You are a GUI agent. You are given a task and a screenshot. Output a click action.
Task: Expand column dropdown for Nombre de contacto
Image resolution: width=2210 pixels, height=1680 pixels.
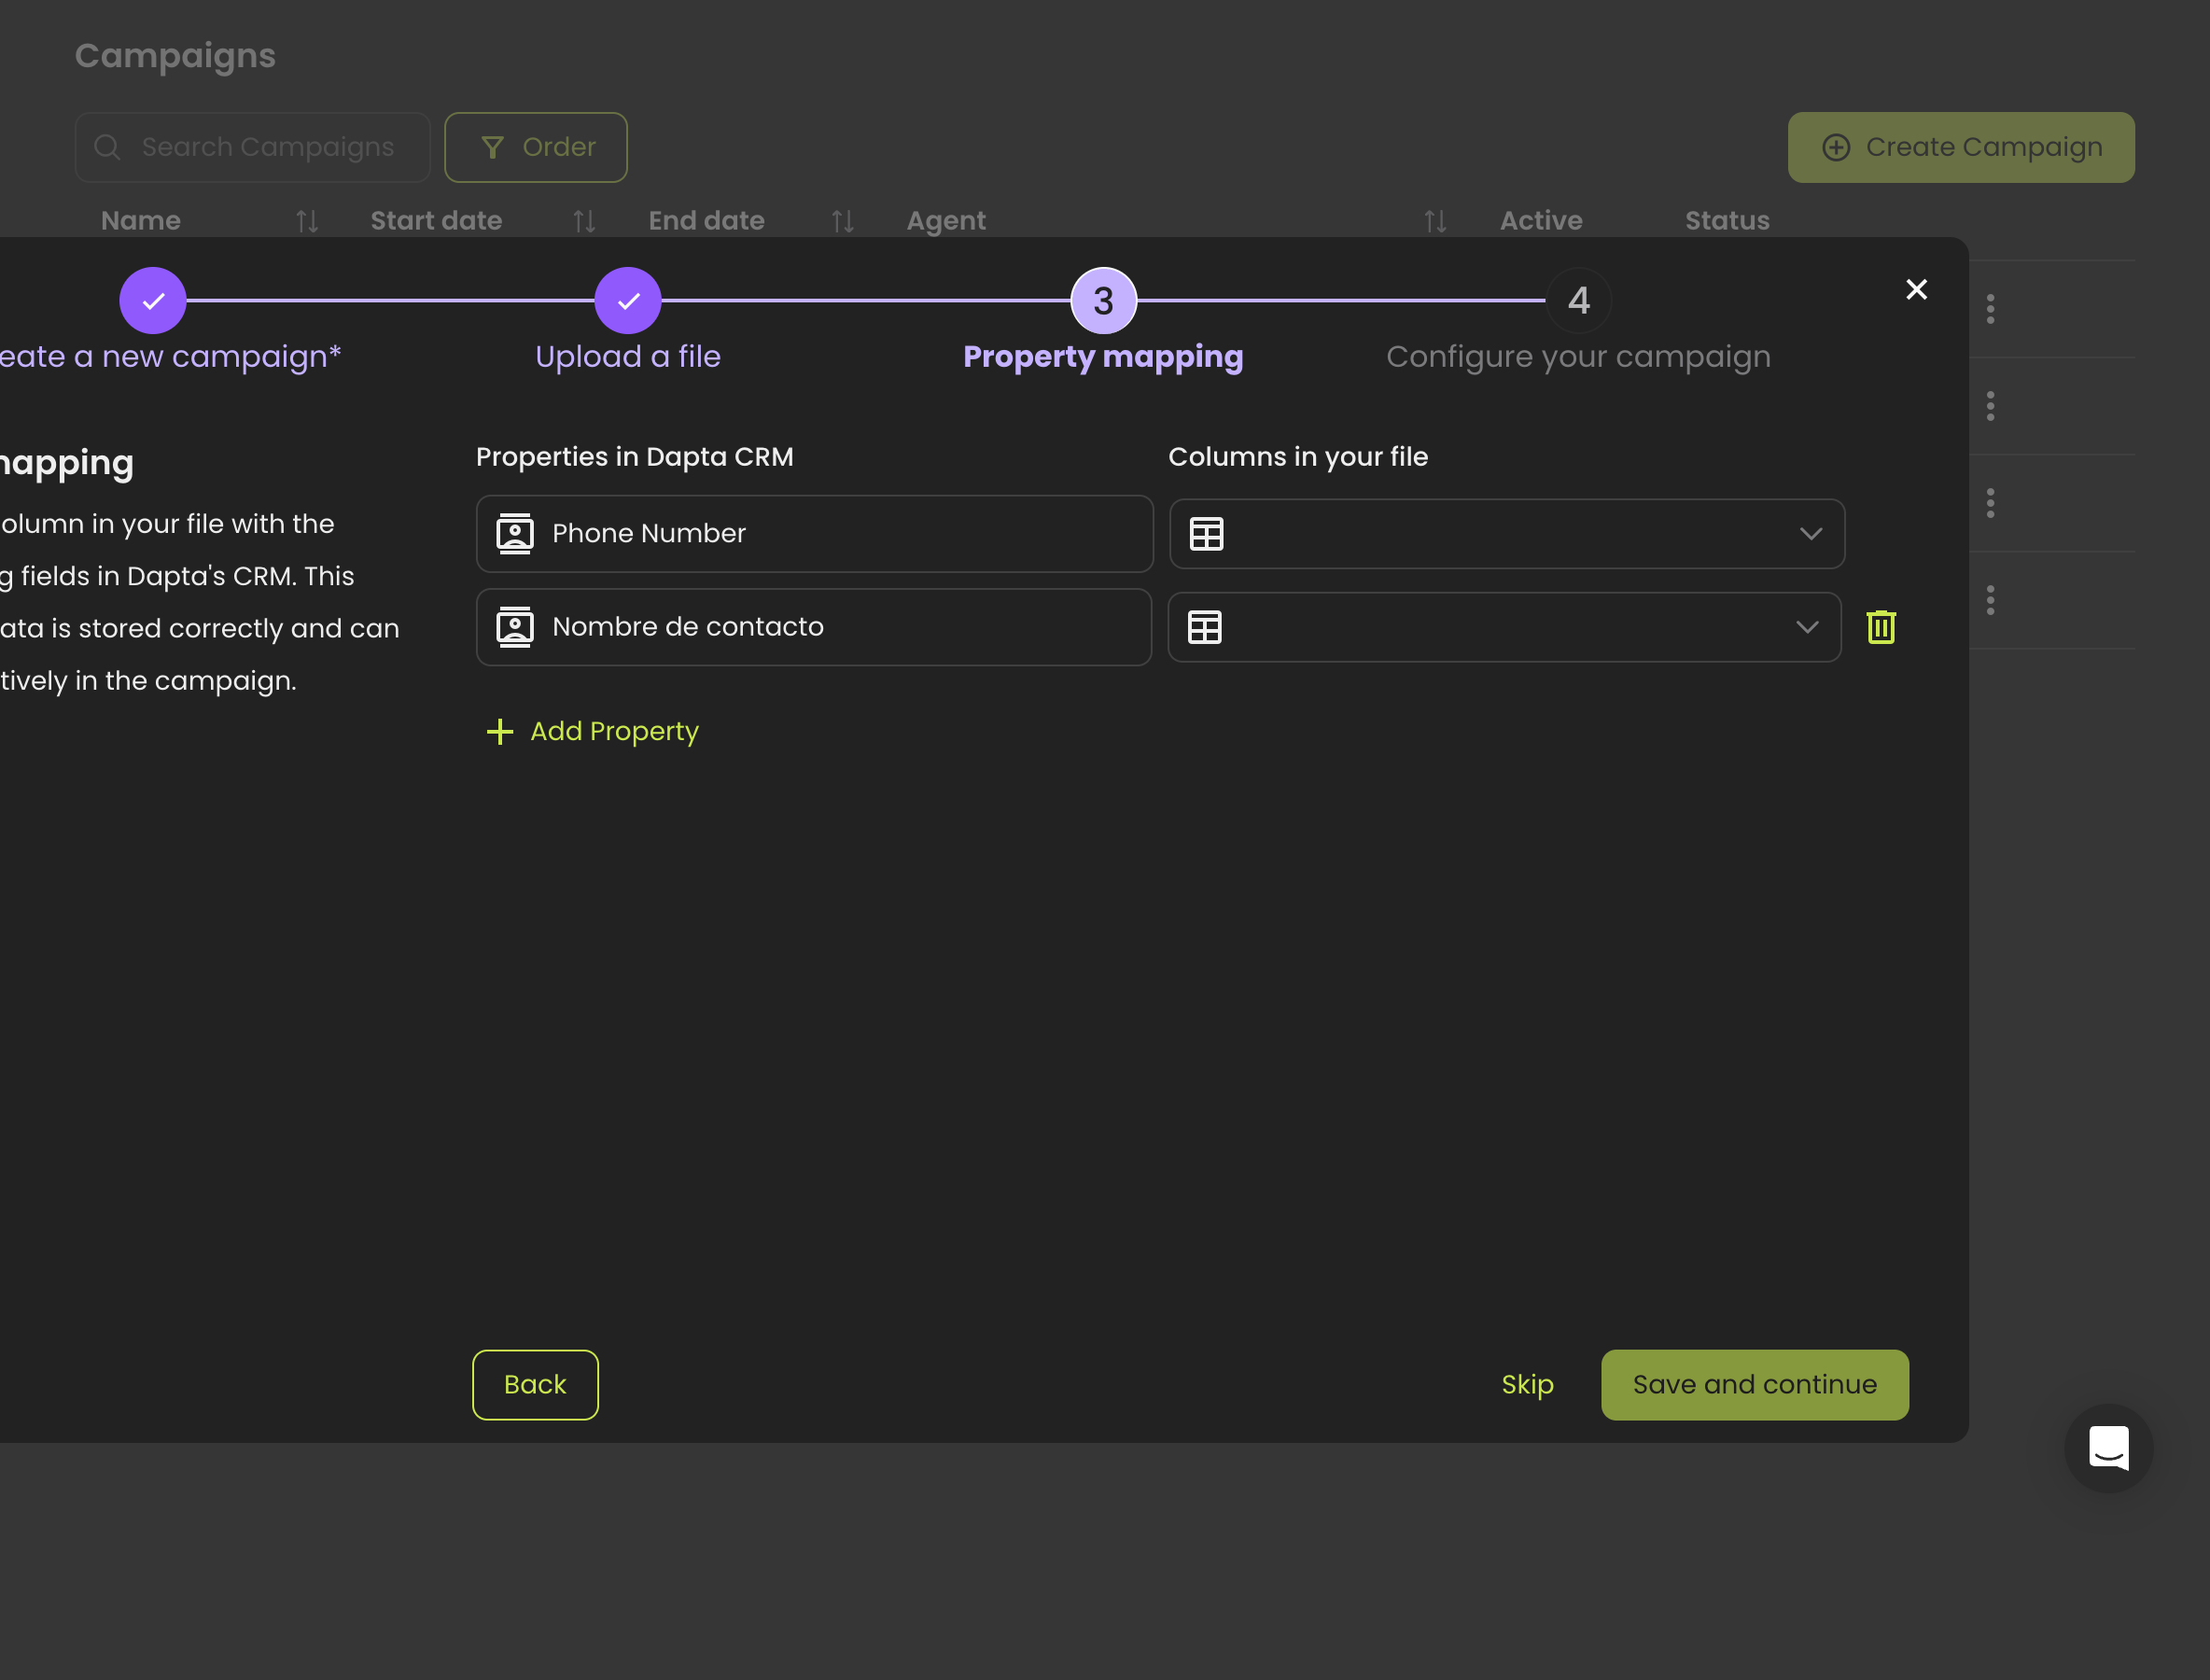tap(1806, 627)
